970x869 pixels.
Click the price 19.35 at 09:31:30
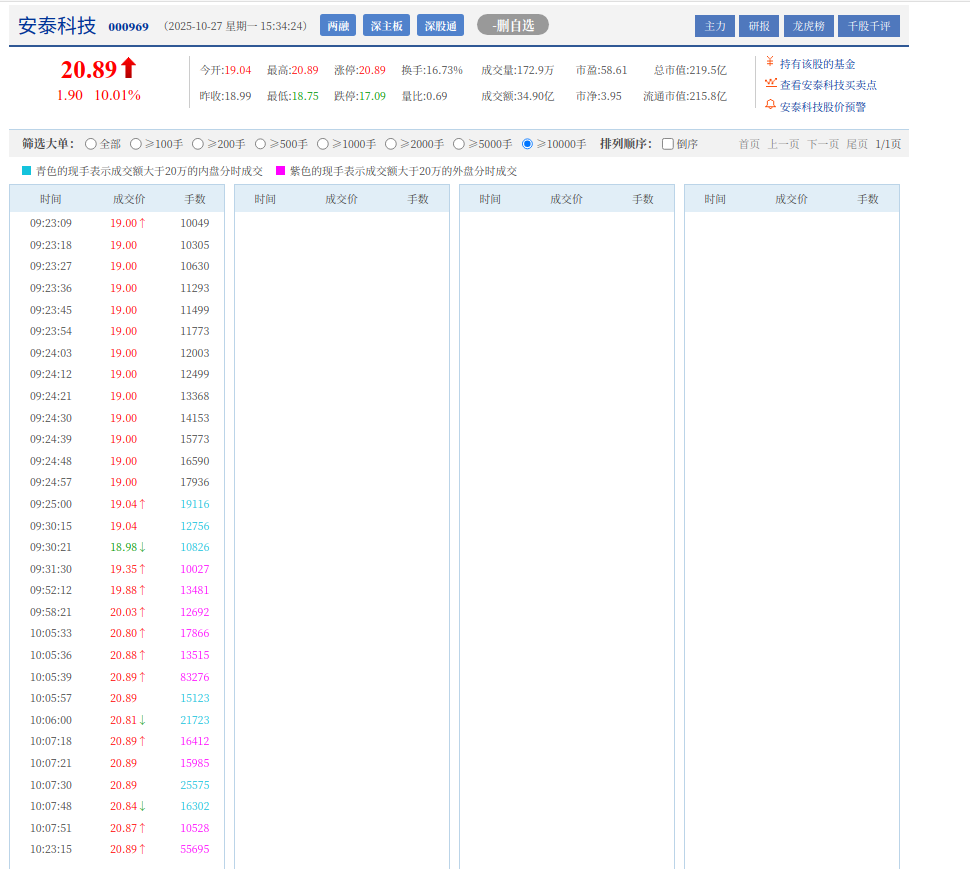(x=124, y=569)
